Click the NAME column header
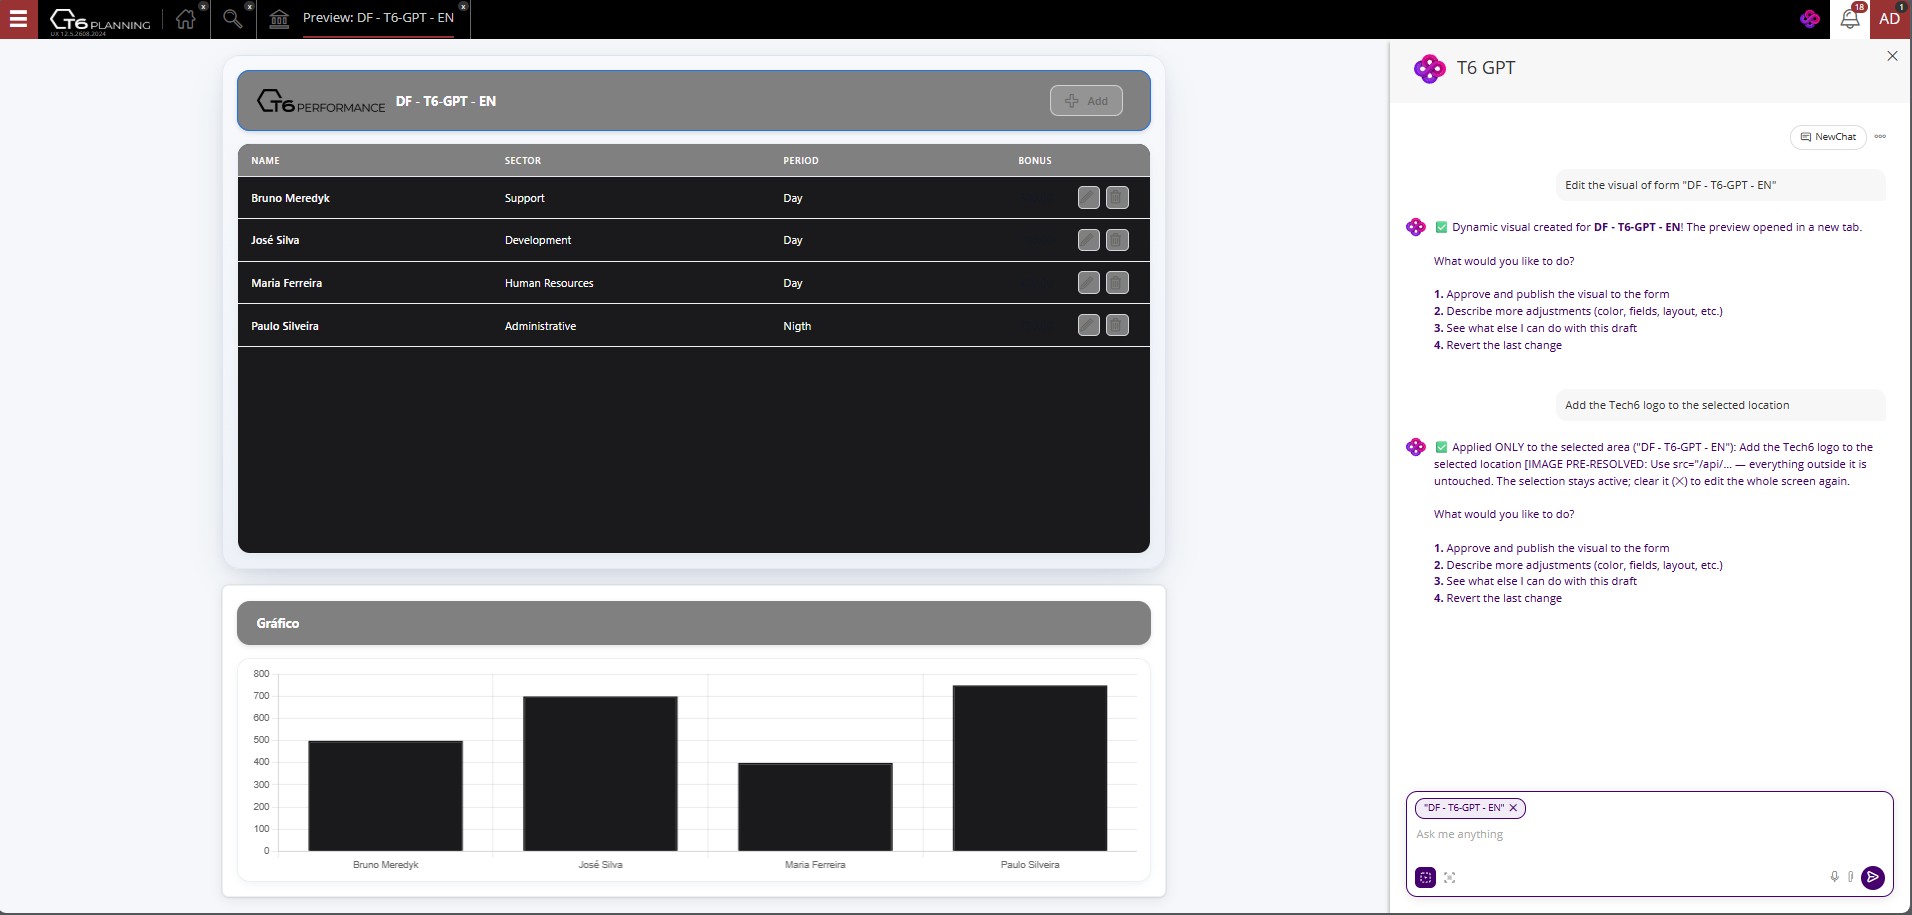This screenshot has width=1912, height=915. click(265, 160)
